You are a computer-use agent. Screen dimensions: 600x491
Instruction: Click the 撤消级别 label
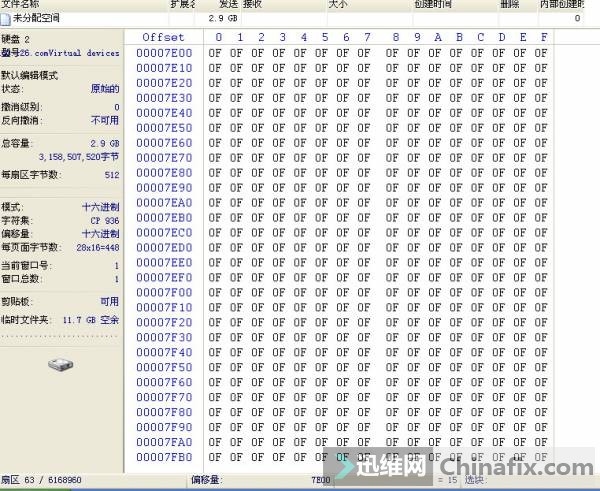coord(20,107)
